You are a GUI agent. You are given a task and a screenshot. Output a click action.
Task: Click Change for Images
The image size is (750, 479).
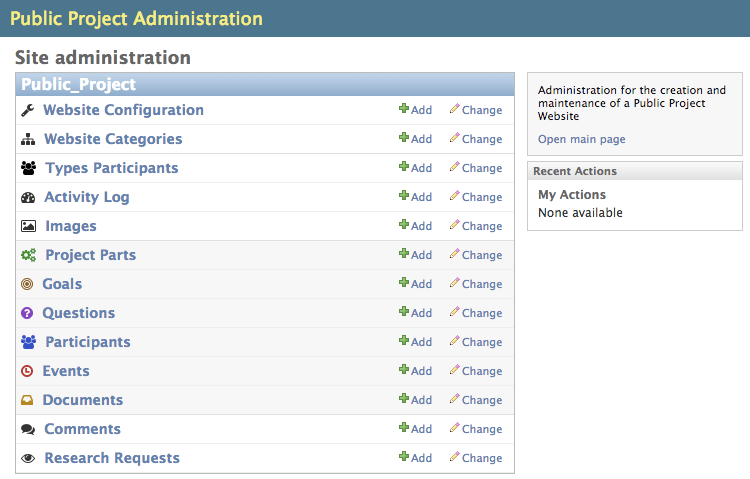(476, 226)
